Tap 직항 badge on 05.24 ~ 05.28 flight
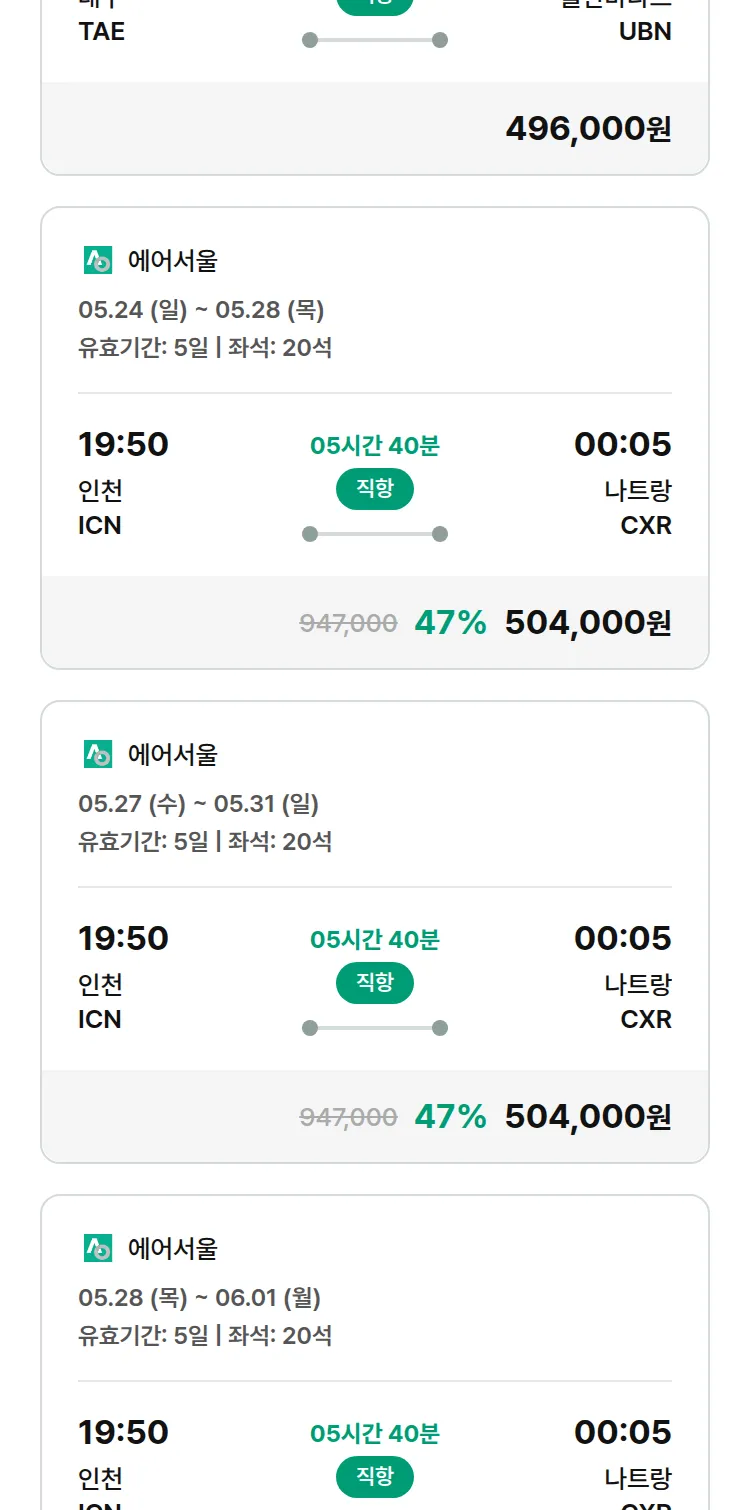This screenshot has width=750, height=1510. (375, 489)
